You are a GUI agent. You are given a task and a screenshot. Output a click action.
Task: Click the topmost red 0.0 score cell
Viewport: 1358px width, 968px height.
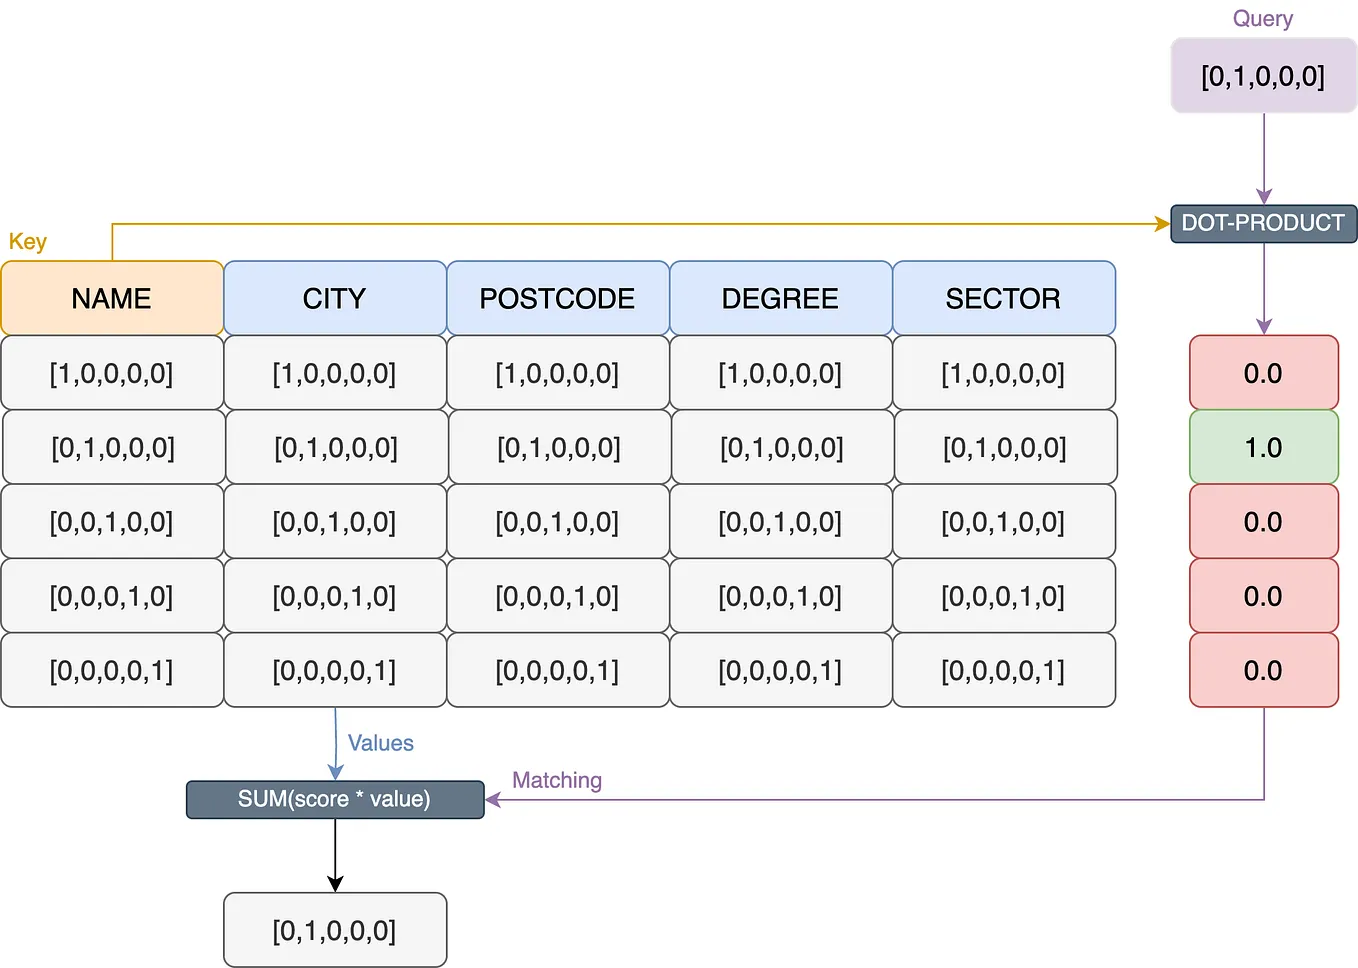pyautogui.click(x=1263, y=373)
